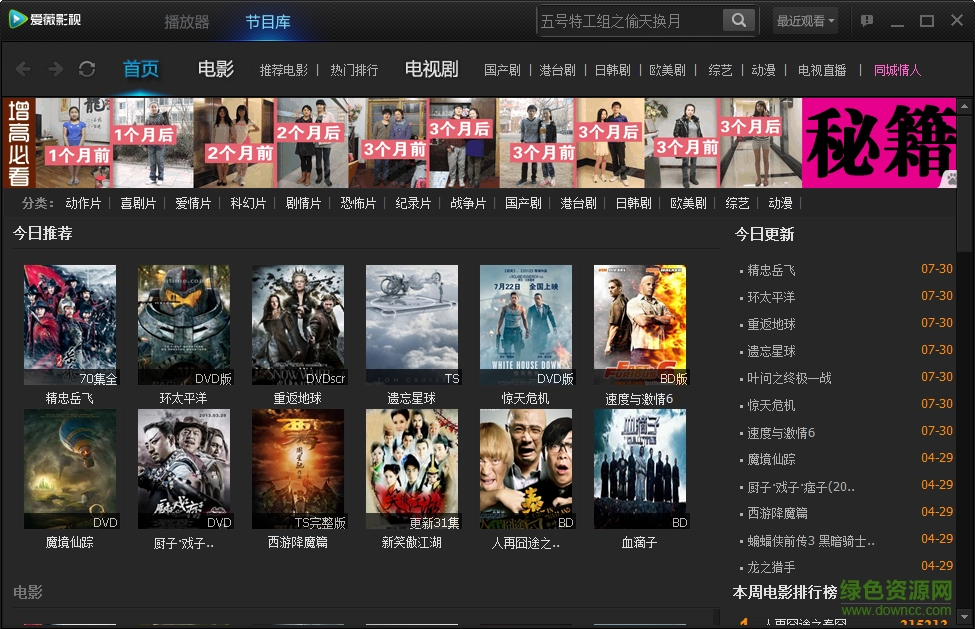Open the 电视剧 section
The width and height of the screenshot is (975, 629).
click(432, 68)
